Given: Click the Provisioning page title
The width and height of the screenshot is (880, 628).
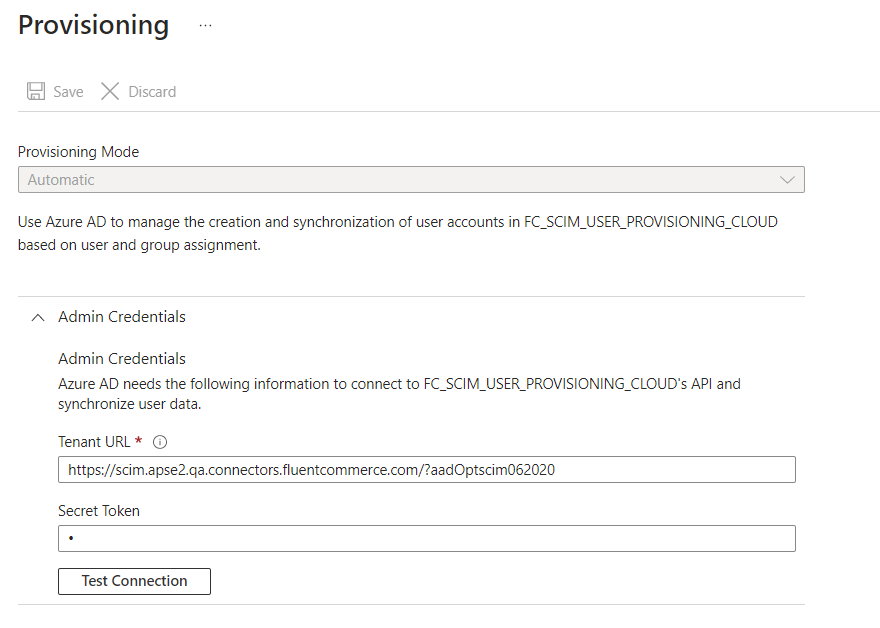Looking at the screenshot, I should pyautogui.click(x=94, y=25).
